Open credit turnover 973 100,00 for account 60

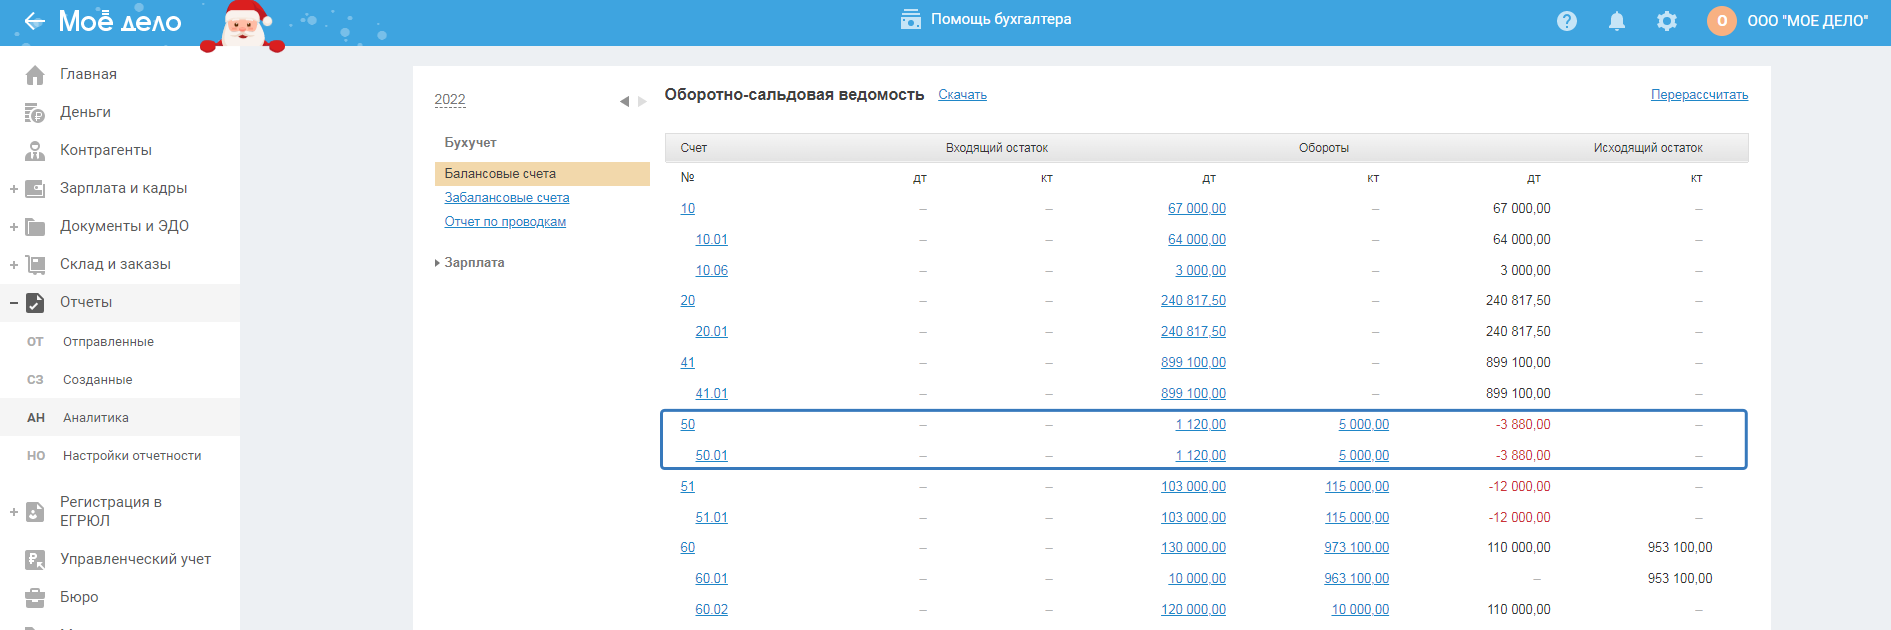pyautogui.click(x=1357, y=548)
